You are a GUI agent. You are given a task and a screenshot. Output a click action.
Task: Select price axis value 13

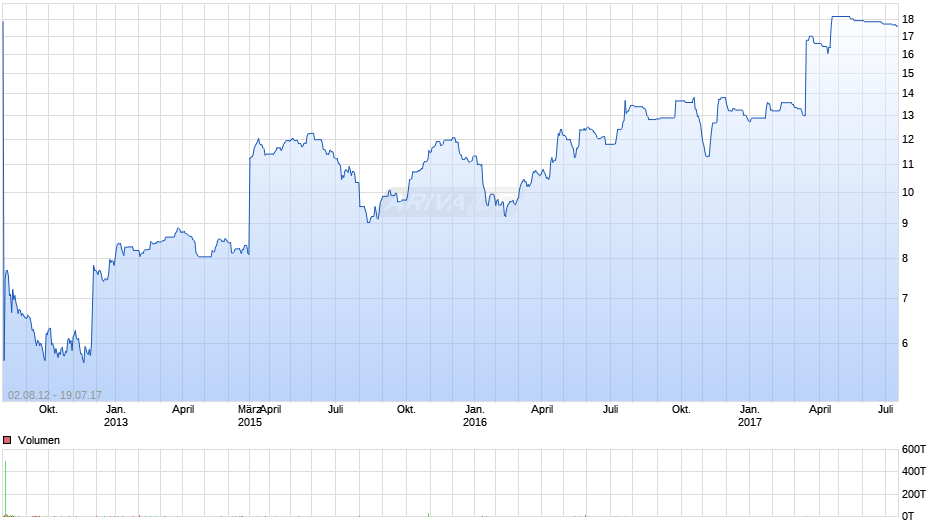point(908,115)
